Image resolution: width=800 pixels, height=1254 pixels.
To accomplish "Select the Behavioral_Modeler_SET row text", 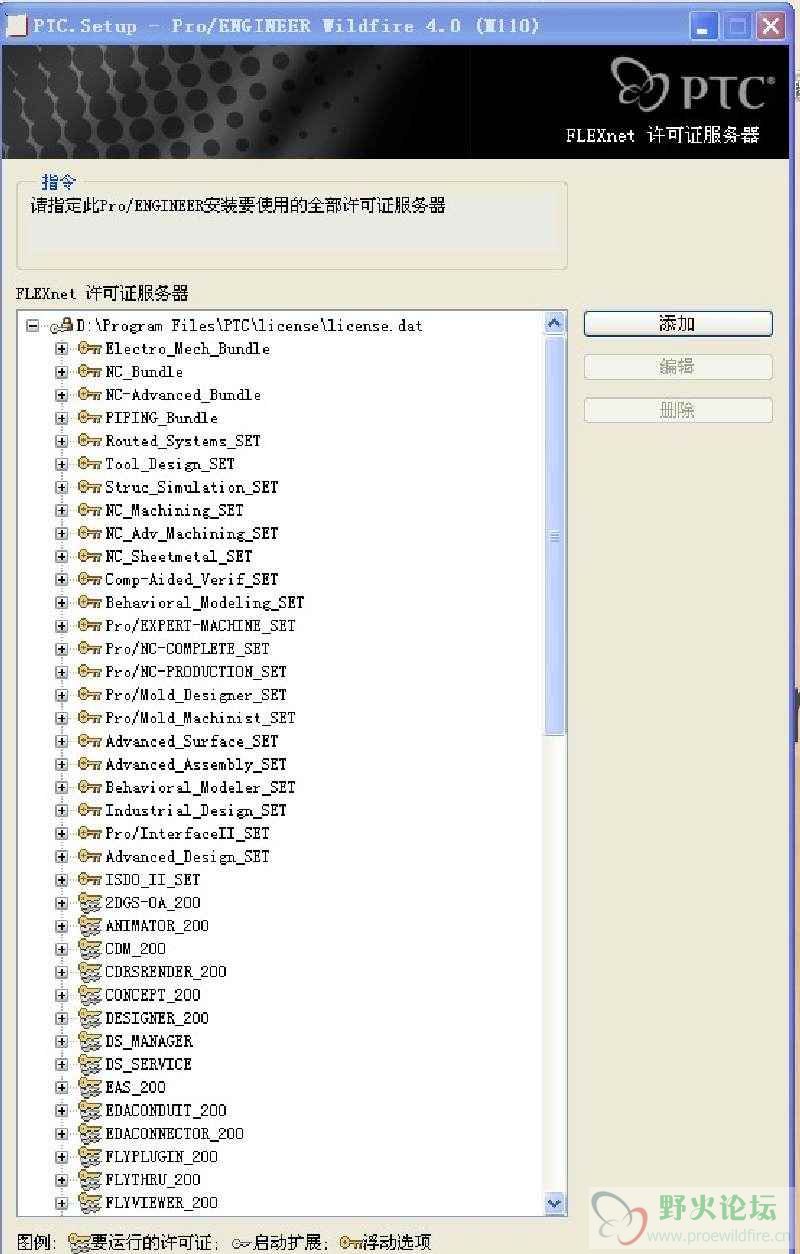I will pyautogui.click(x=200, y=787).
